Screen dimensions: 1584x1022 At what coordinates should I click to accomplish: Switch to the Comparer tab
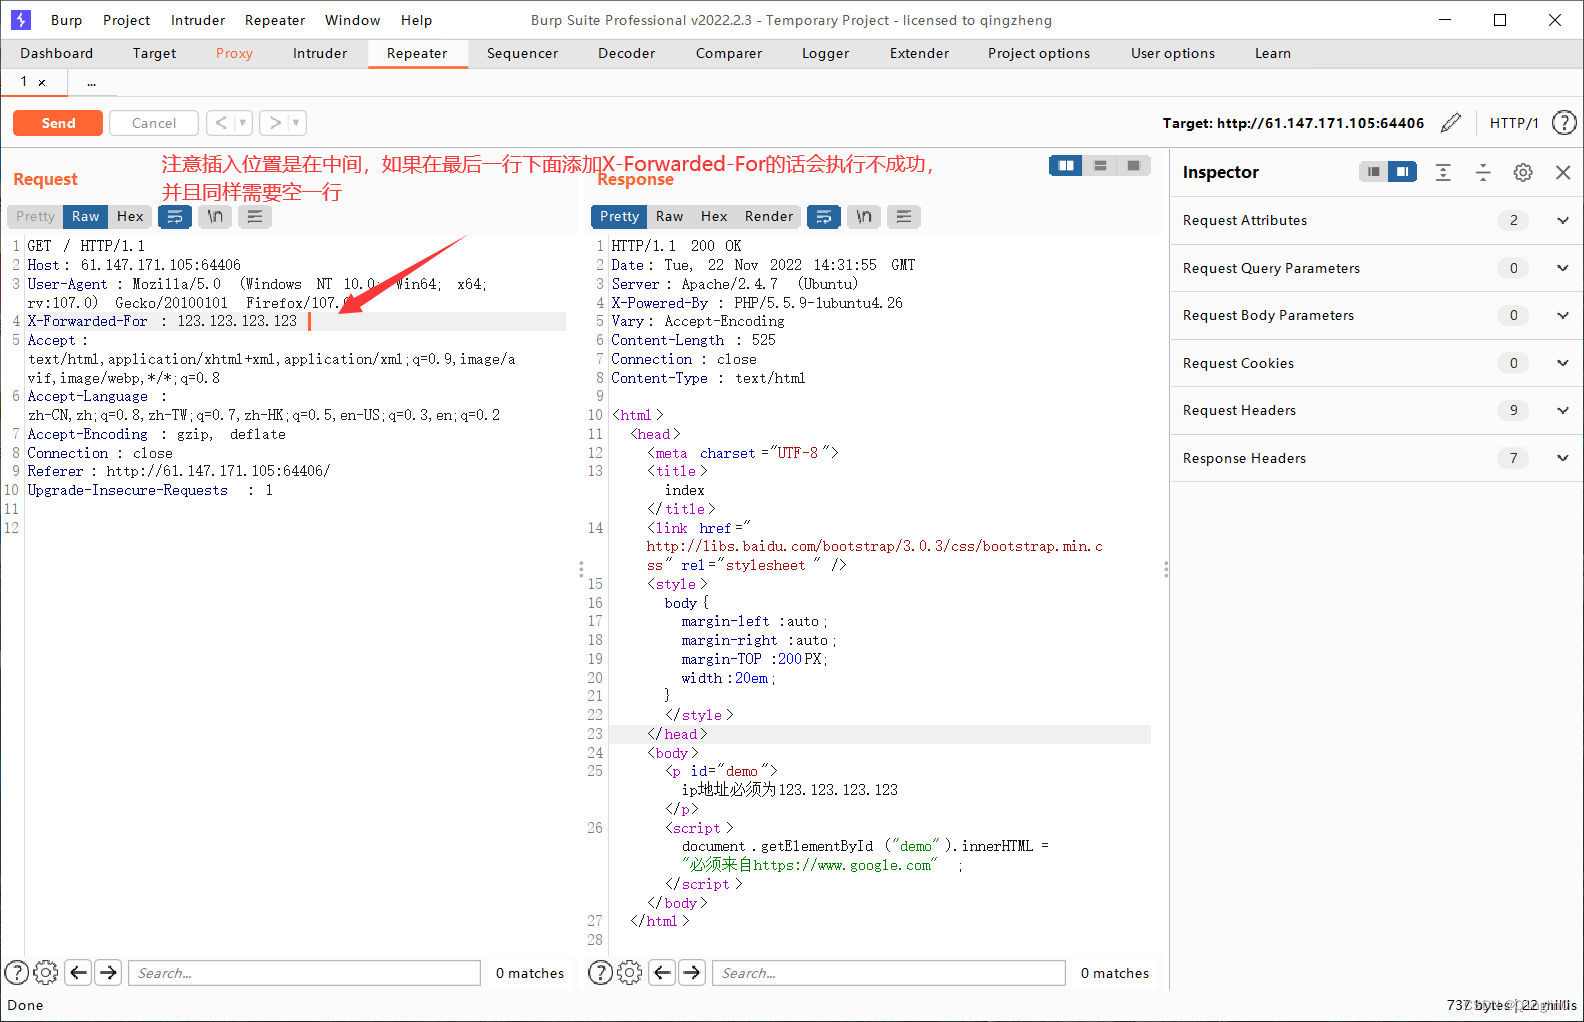pos(729,53)
